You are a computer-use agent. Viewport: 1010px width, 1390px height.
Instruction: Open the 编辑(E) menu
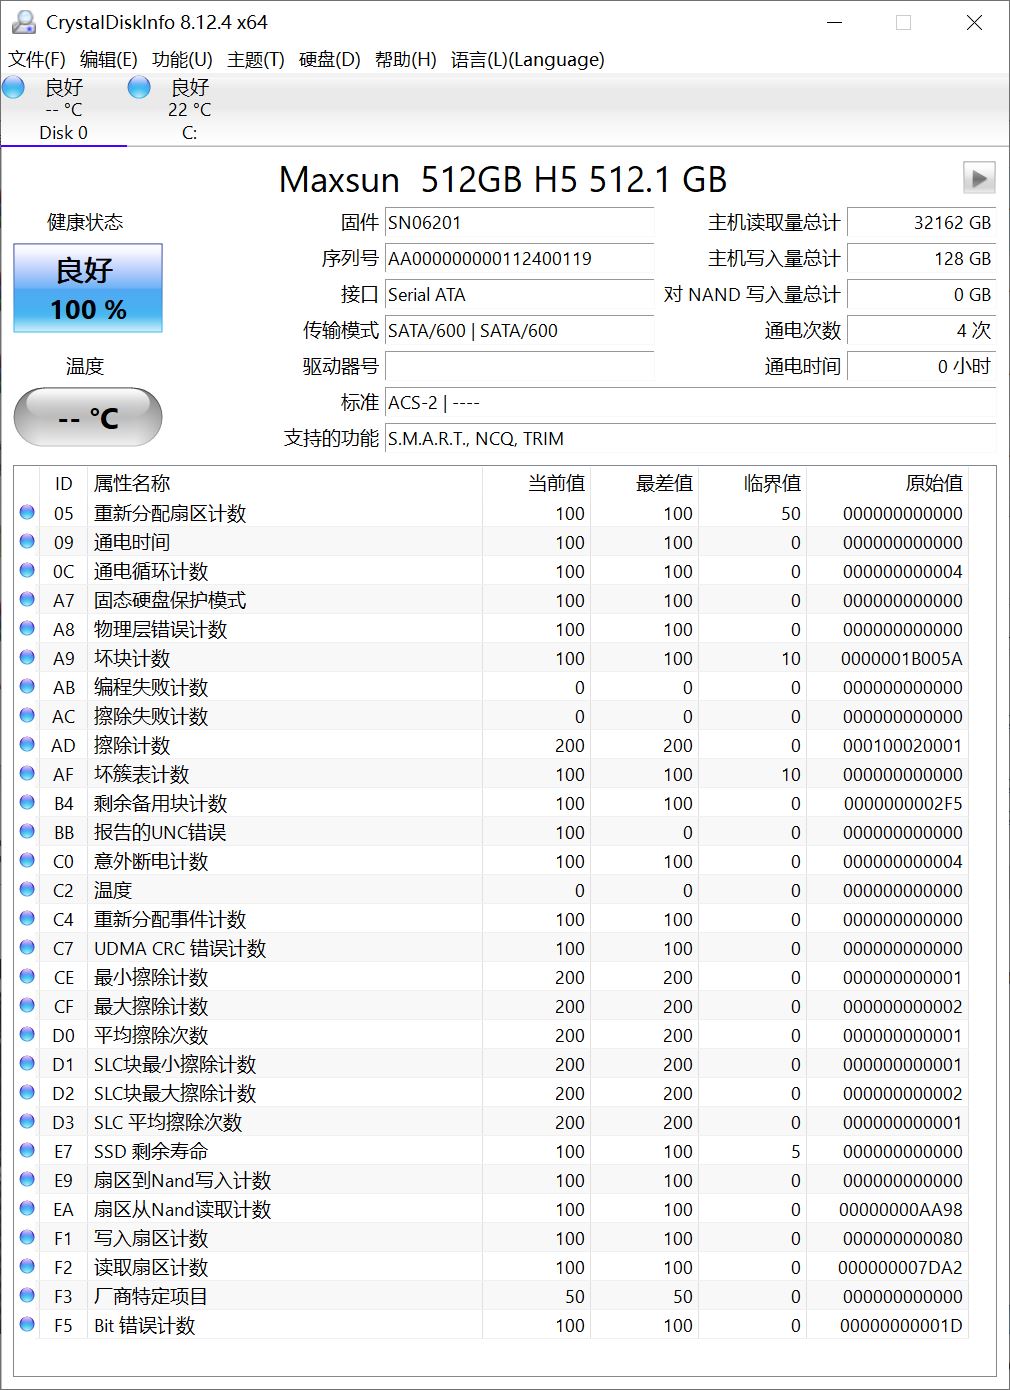108,60
